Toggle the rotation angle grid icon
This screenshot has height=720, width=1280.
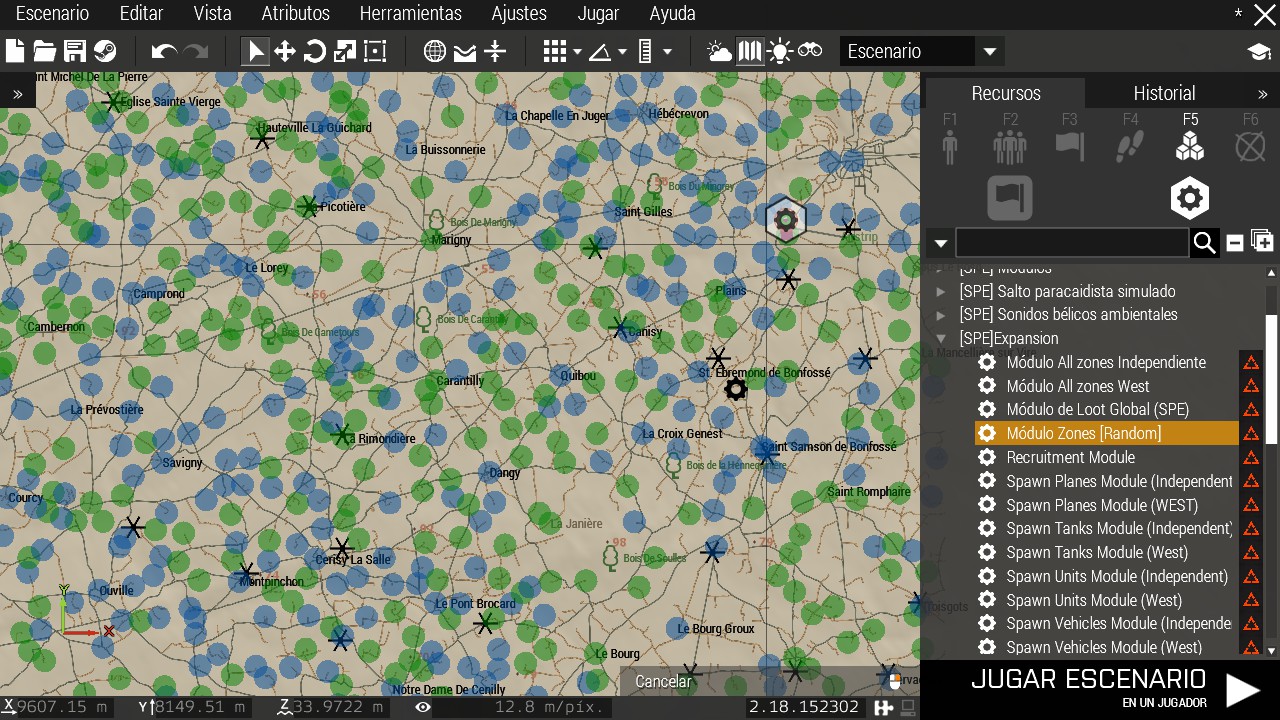[x=600, y=51]
